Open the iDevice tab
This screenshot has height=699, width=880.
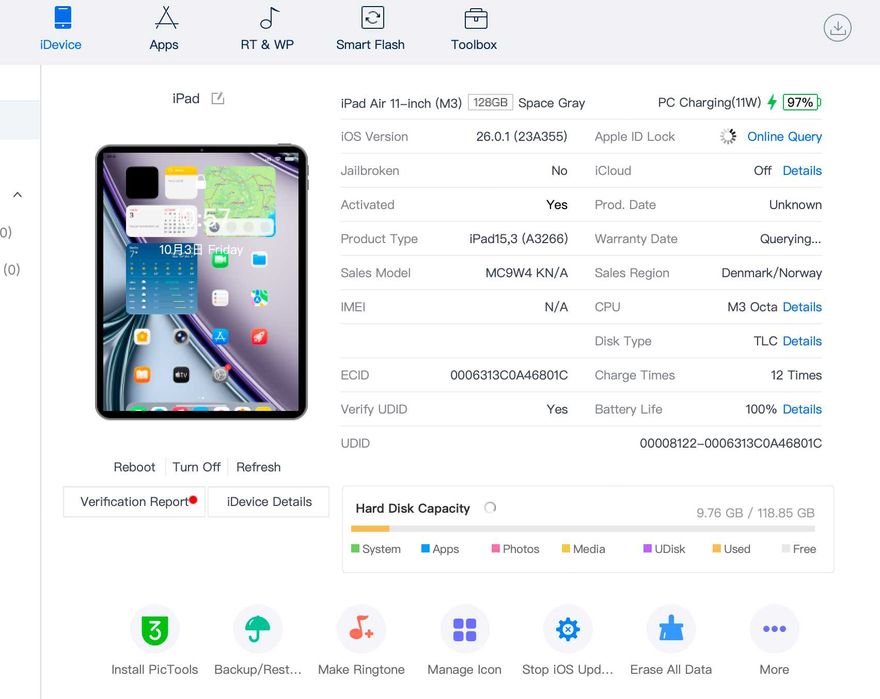click(61, 28)
